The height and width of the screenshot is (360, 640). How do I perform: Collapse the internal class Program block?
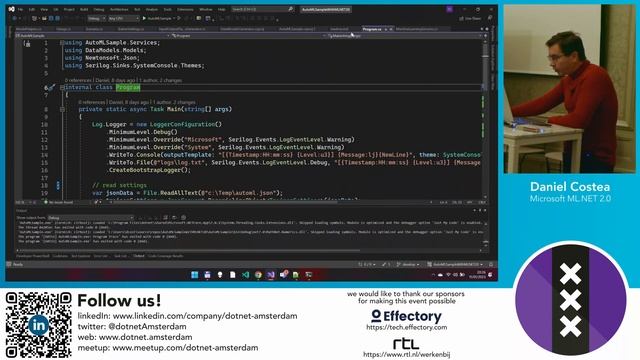62,87
